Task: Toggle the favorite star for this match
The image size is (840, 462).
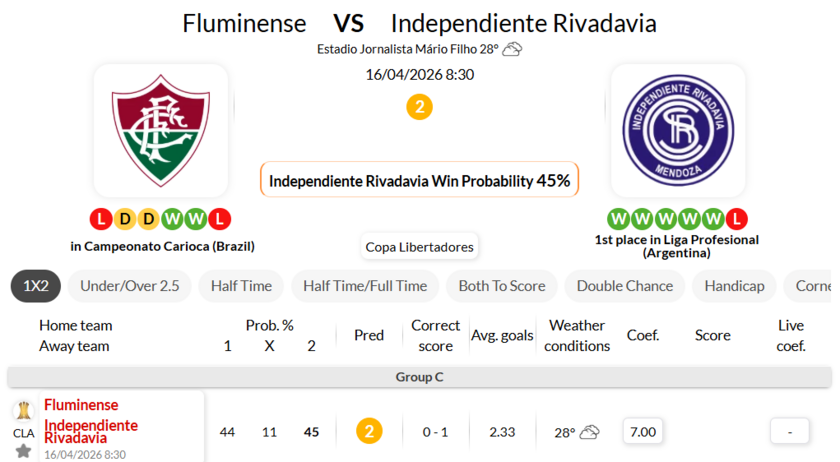Action: (23, 451)
